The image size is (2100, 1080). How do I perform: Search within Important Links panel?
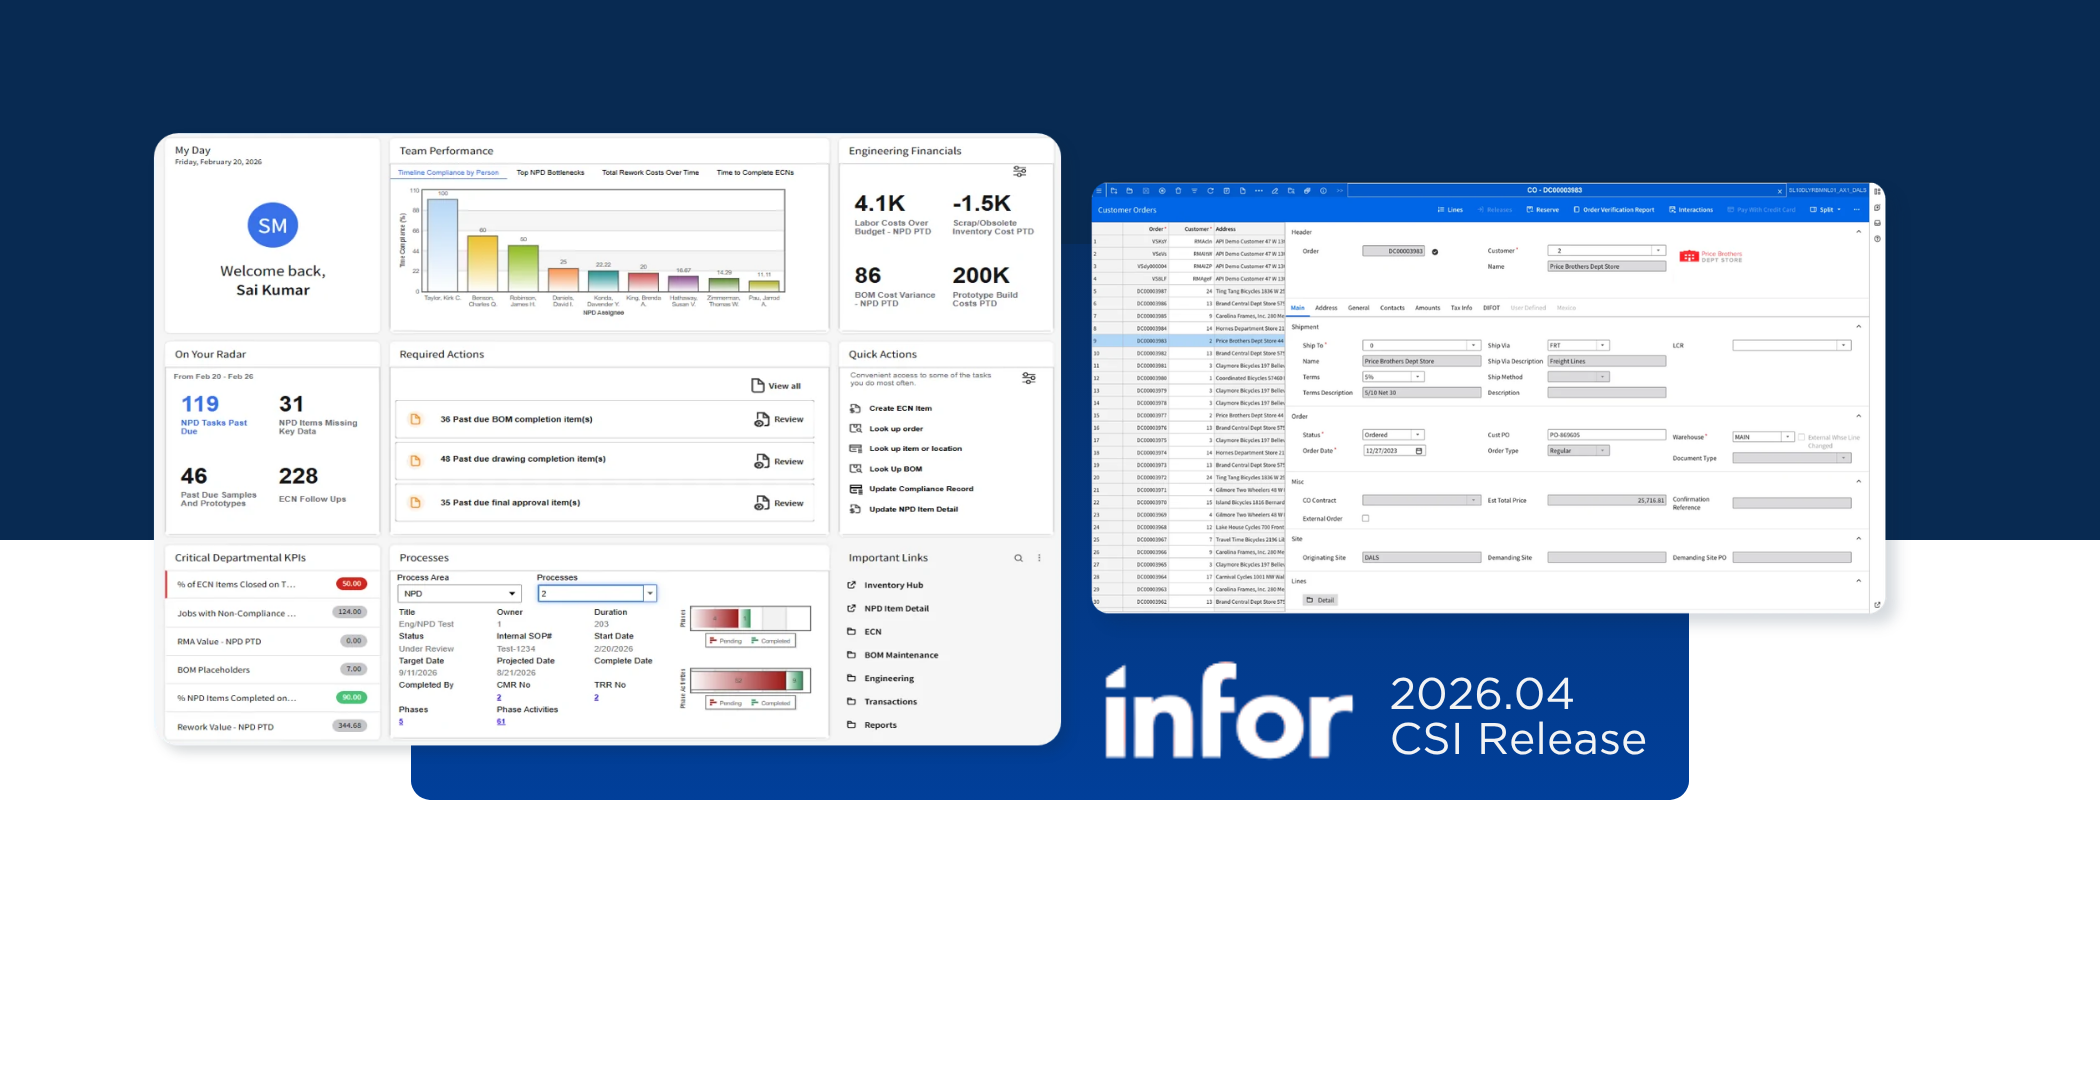tap(1018, 558)
